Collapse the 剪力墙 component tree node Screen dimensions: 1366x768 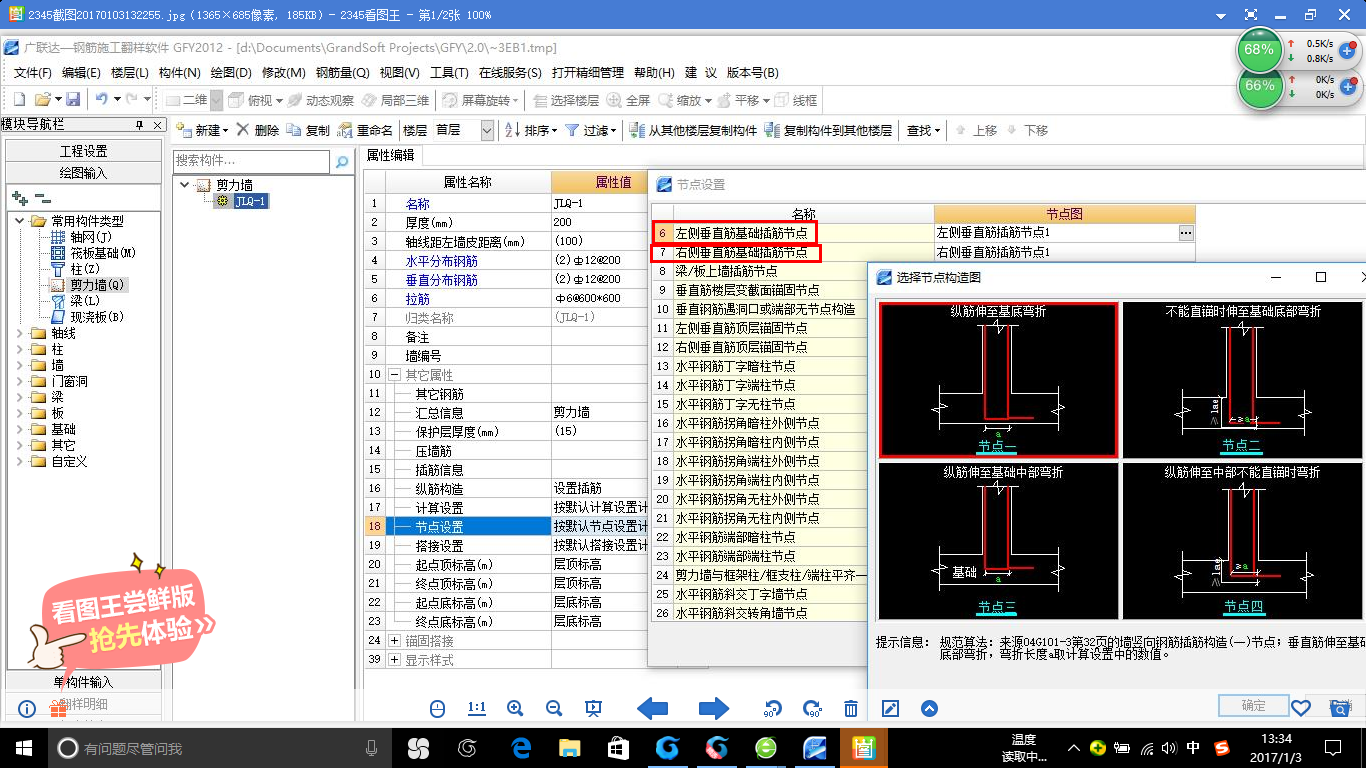[x=185, y=185]
